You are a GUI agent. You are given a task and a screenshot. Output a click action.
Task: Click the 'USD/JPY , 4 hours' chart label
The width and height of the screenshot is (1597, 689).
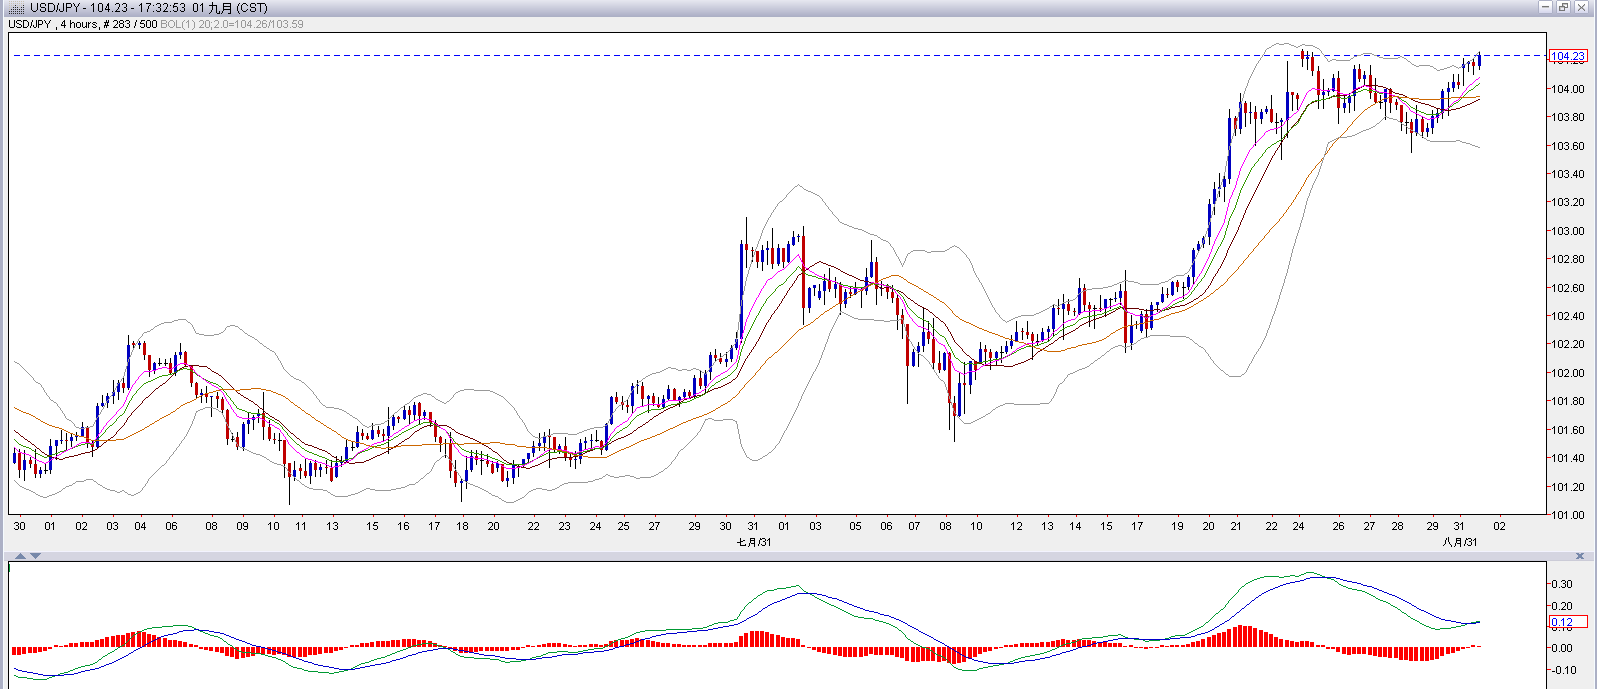53,24
